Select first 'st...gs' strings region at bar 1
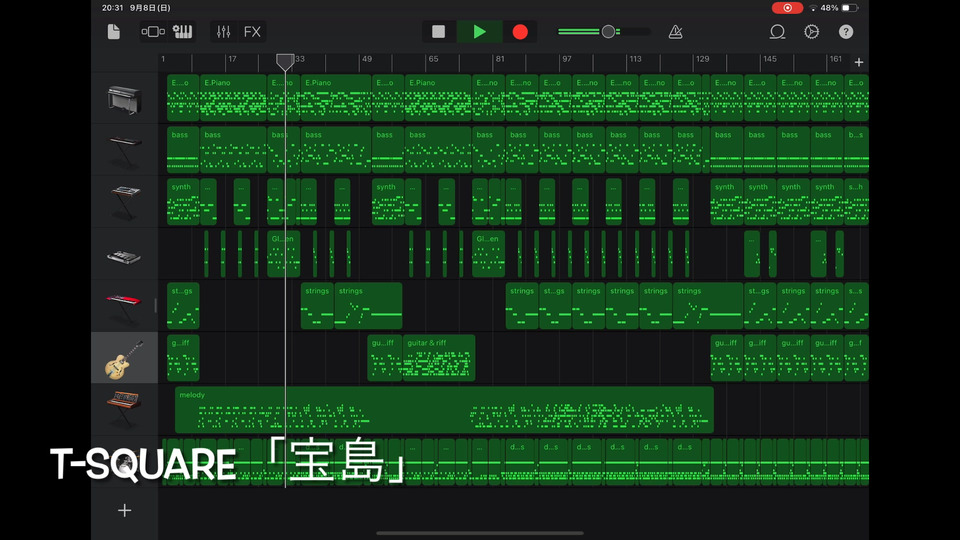Viewport: 960px width, 540px height. 182,306
